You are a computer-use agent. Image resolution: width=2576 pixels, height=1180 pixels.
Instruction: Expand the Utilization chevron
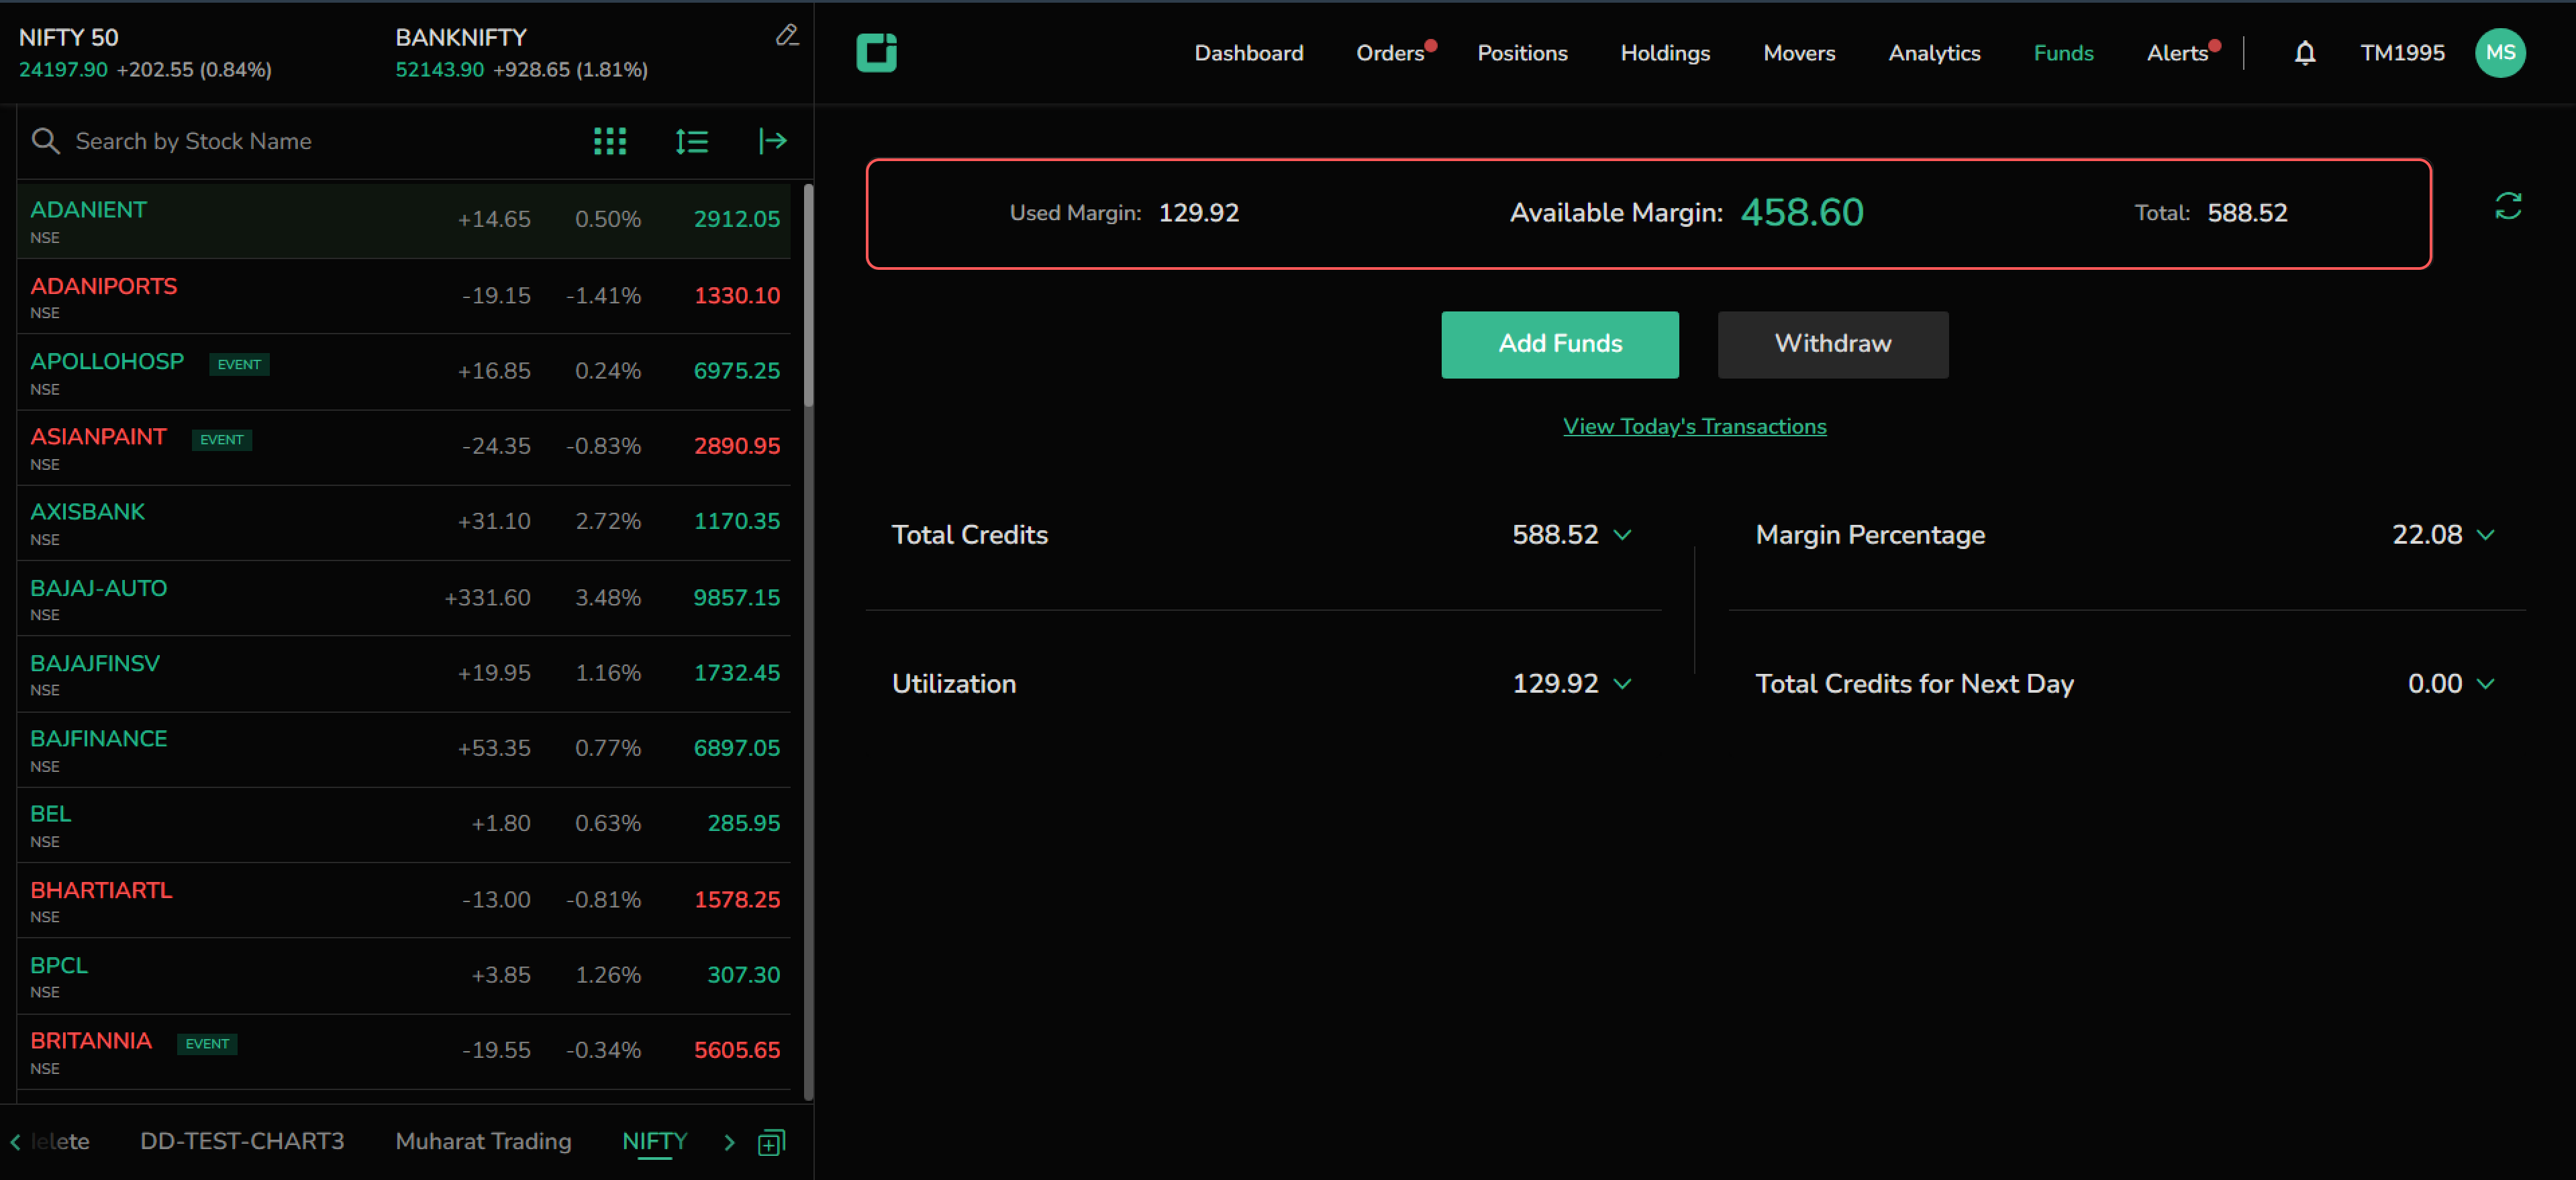[1622, 684]
